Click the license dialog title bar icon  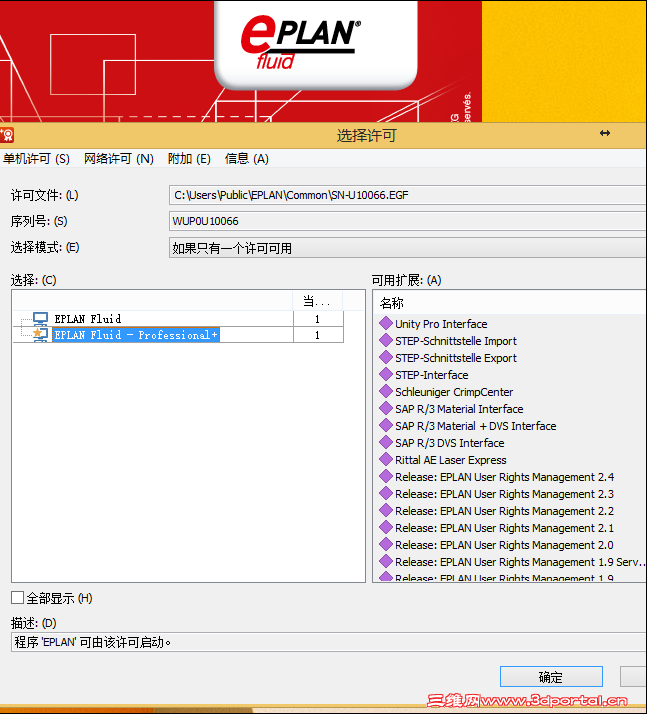(6, 135)
